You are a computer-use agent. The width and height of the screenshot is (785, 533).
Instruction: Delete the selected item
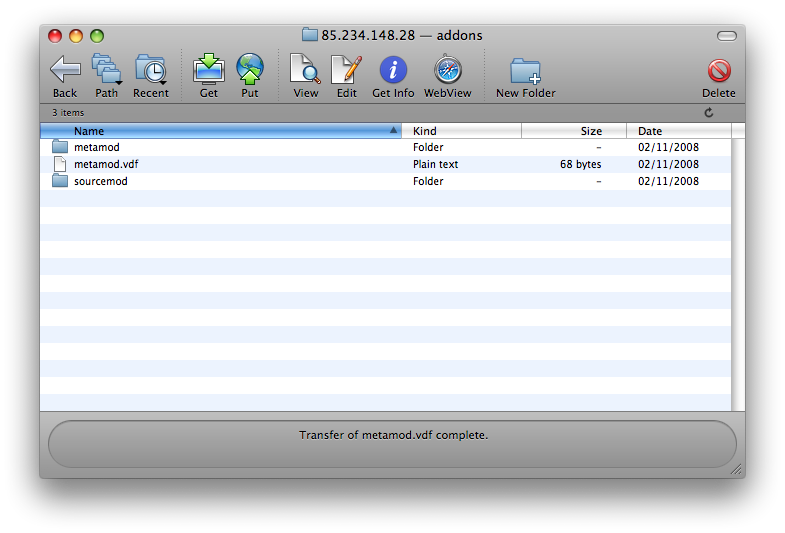coord(719,71)
